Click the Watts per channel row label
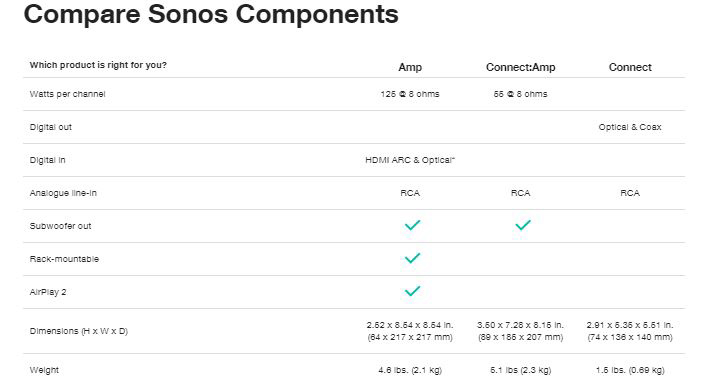 click(x=68, y=94)
